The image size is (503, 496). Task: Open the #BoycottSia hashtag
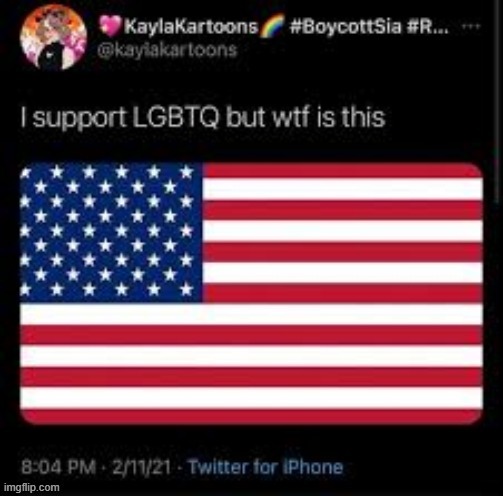tap(345, 26)
